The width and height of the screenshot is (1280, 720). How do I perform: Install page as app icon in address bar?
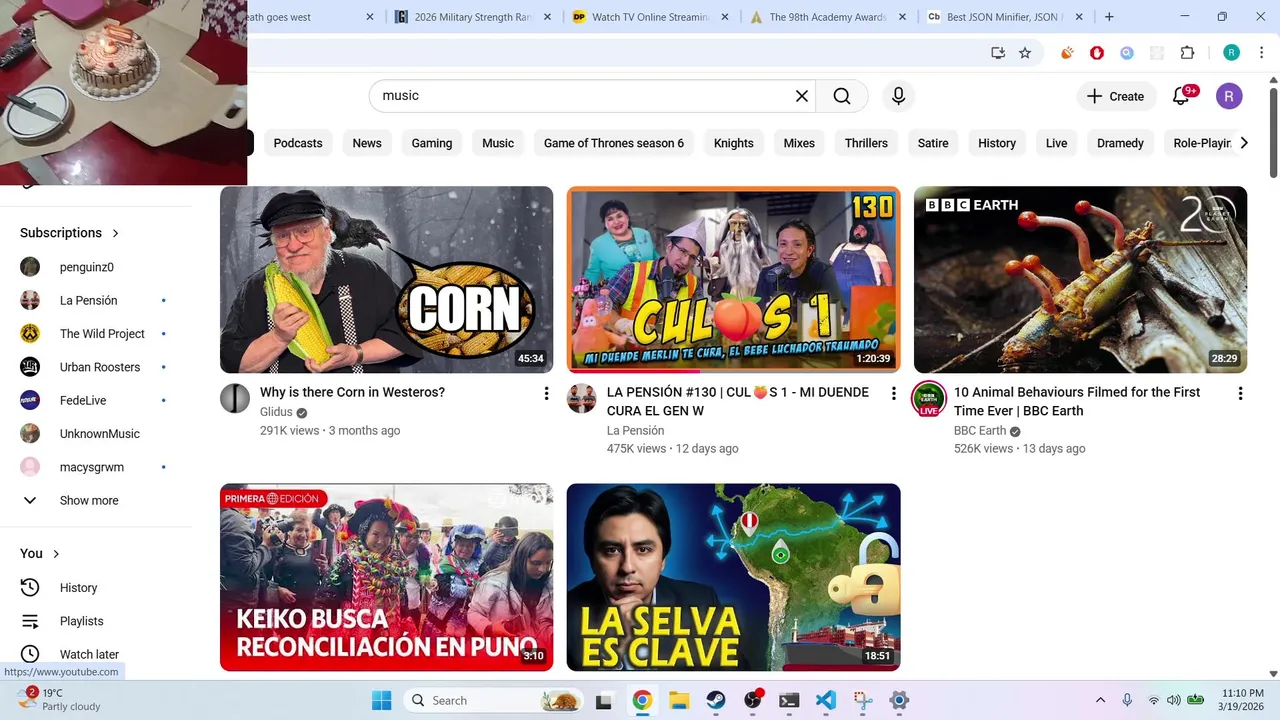tap(998, 53)
